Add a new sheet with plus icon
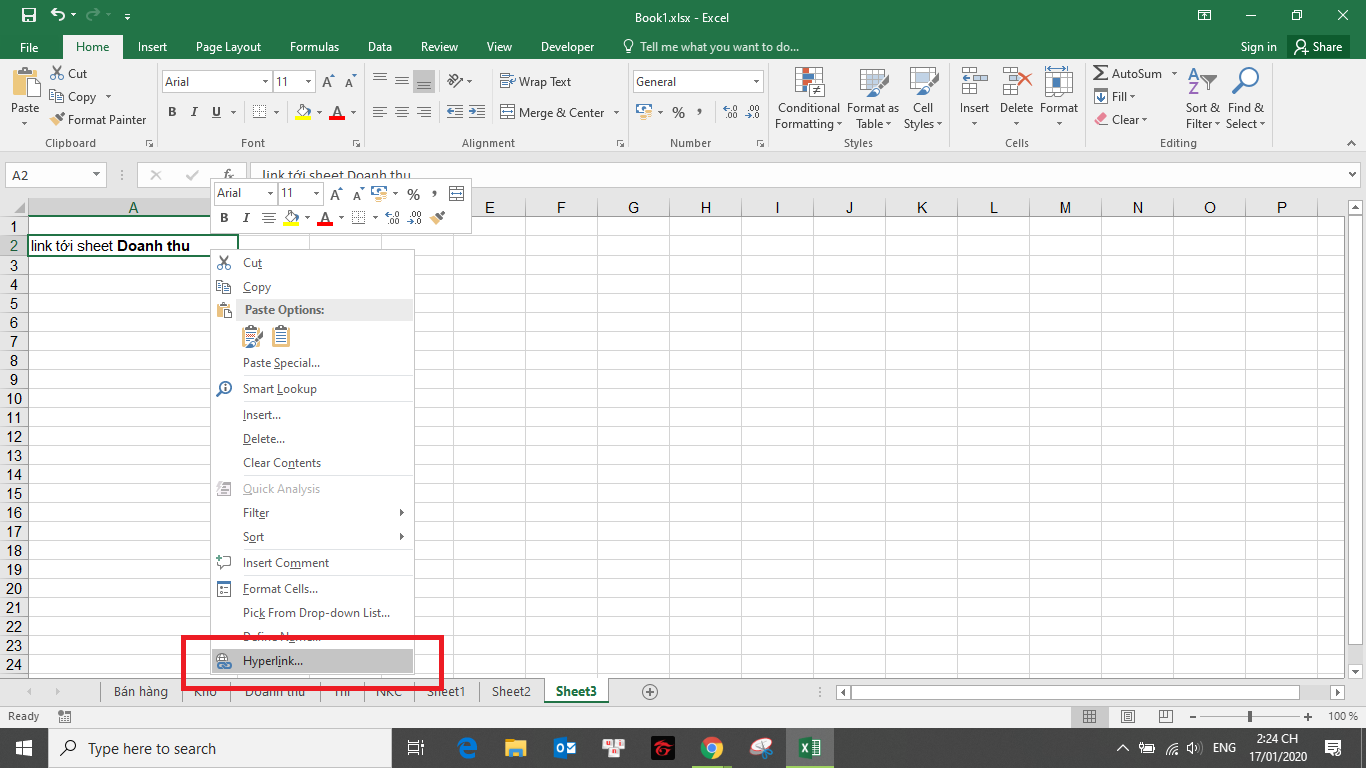 (650, 692)
